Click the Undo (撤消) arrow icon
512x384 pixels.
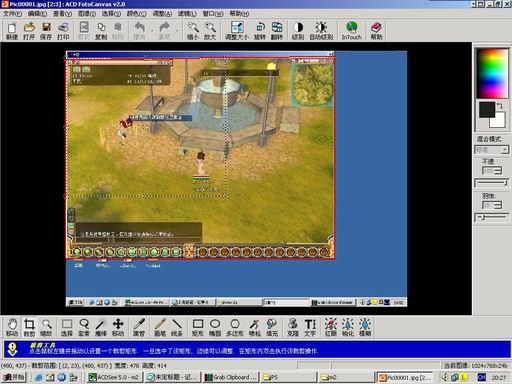(139, 30)
